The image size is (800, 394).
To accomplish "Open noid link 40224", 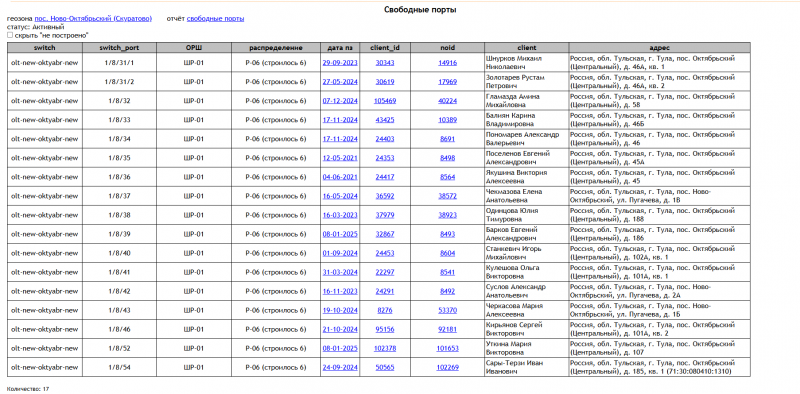I will tap(447, 101).
